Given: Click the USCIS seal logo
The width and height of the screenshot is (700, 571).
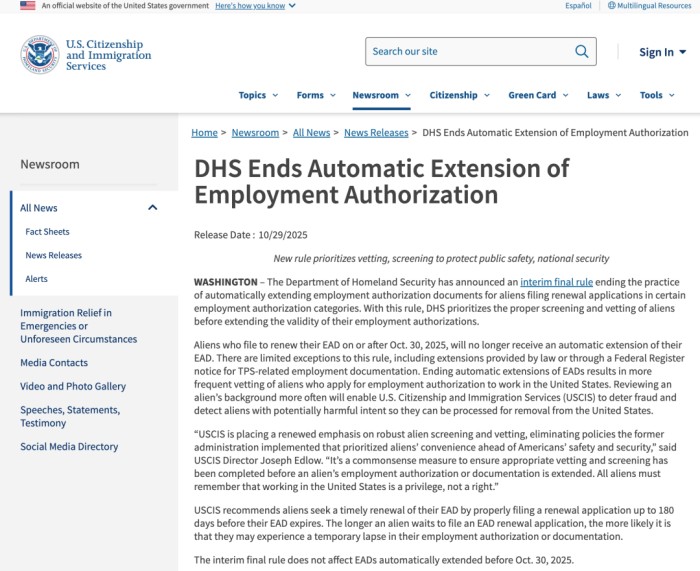Looking at the screenshot, I should (x=40, y=54).
